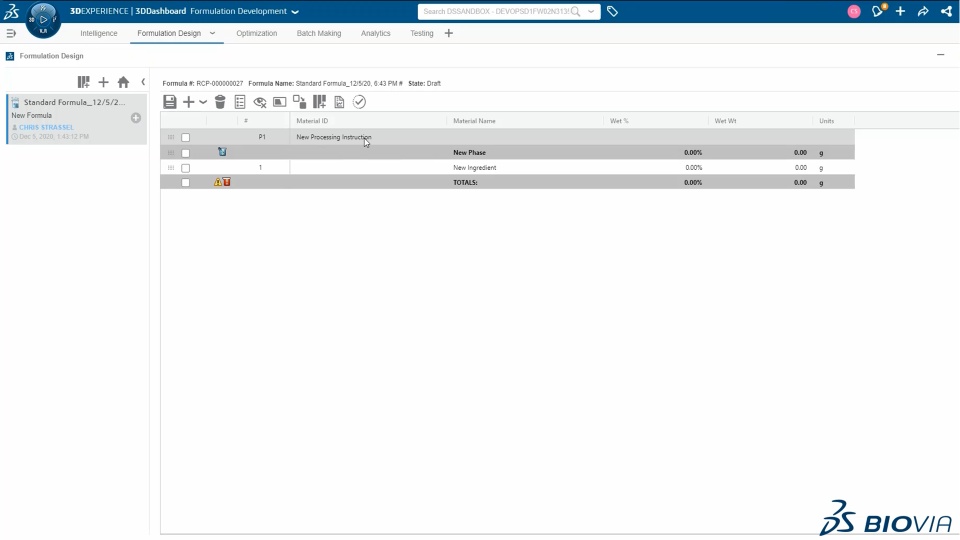960x540 pixels.
Task: Click the CHRIS STRASSEL owner link
Action: tap(47, 127)
